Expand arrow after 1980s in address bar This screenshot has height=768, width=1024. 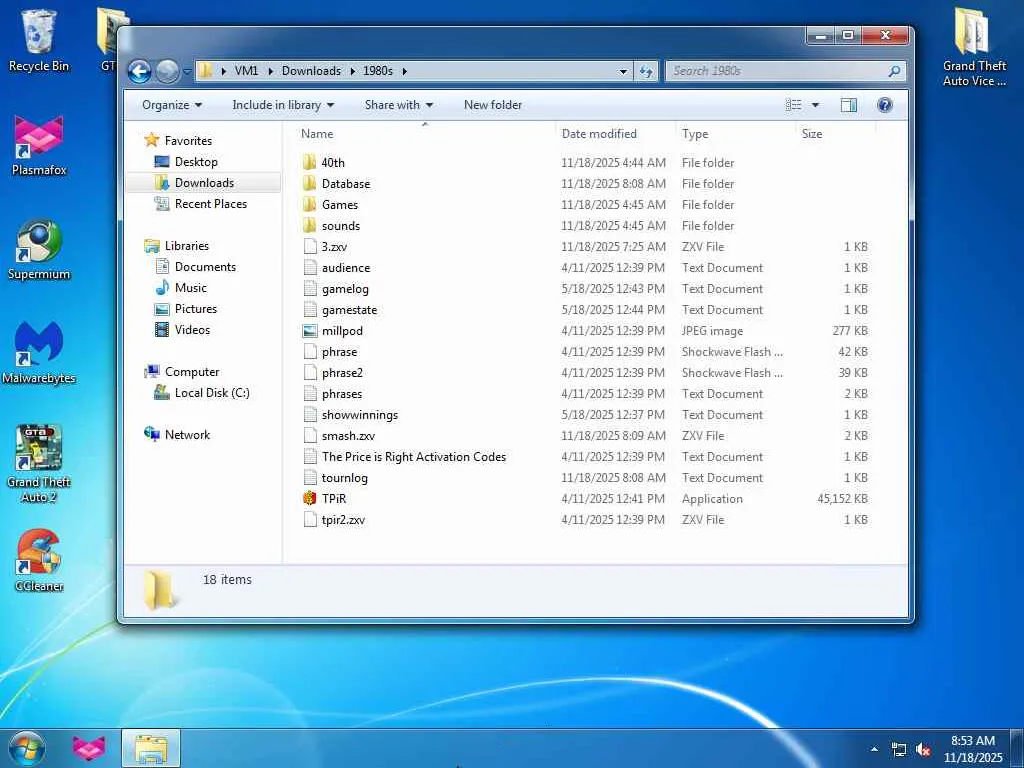click(404, 71)
